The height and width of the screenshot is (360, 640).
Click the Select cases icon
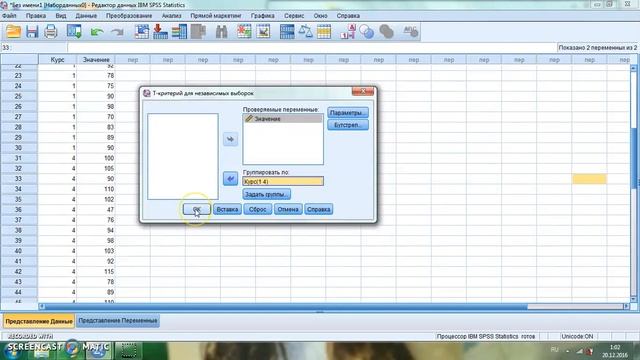tap(324, 32)
